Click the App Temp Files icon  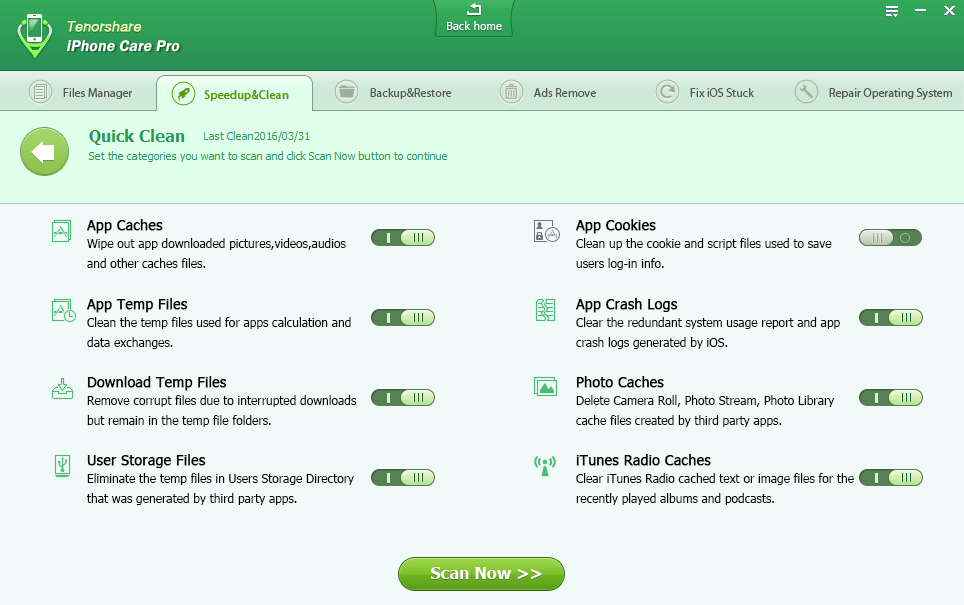point(63,310)
